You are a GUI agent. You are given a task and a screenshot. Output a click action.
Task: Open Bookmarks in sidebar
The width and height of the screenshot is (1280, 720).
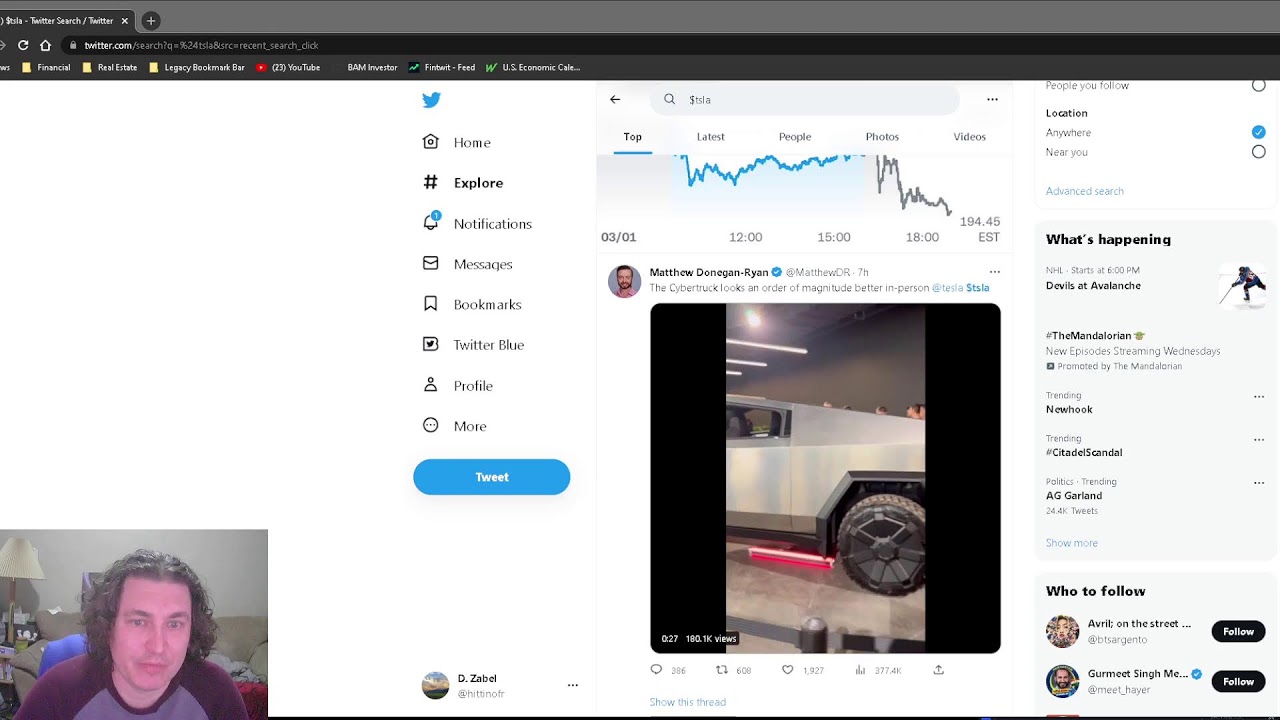tap(472, 304)
